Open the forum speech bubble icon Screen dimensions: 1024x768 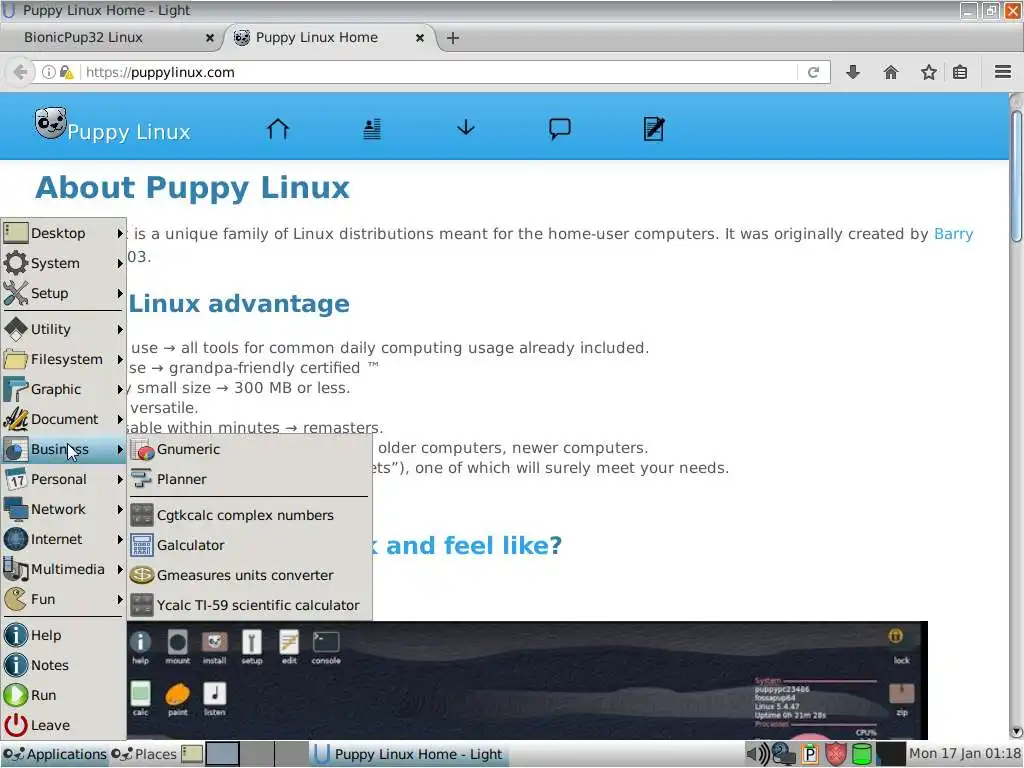click(x=560, y=129)
